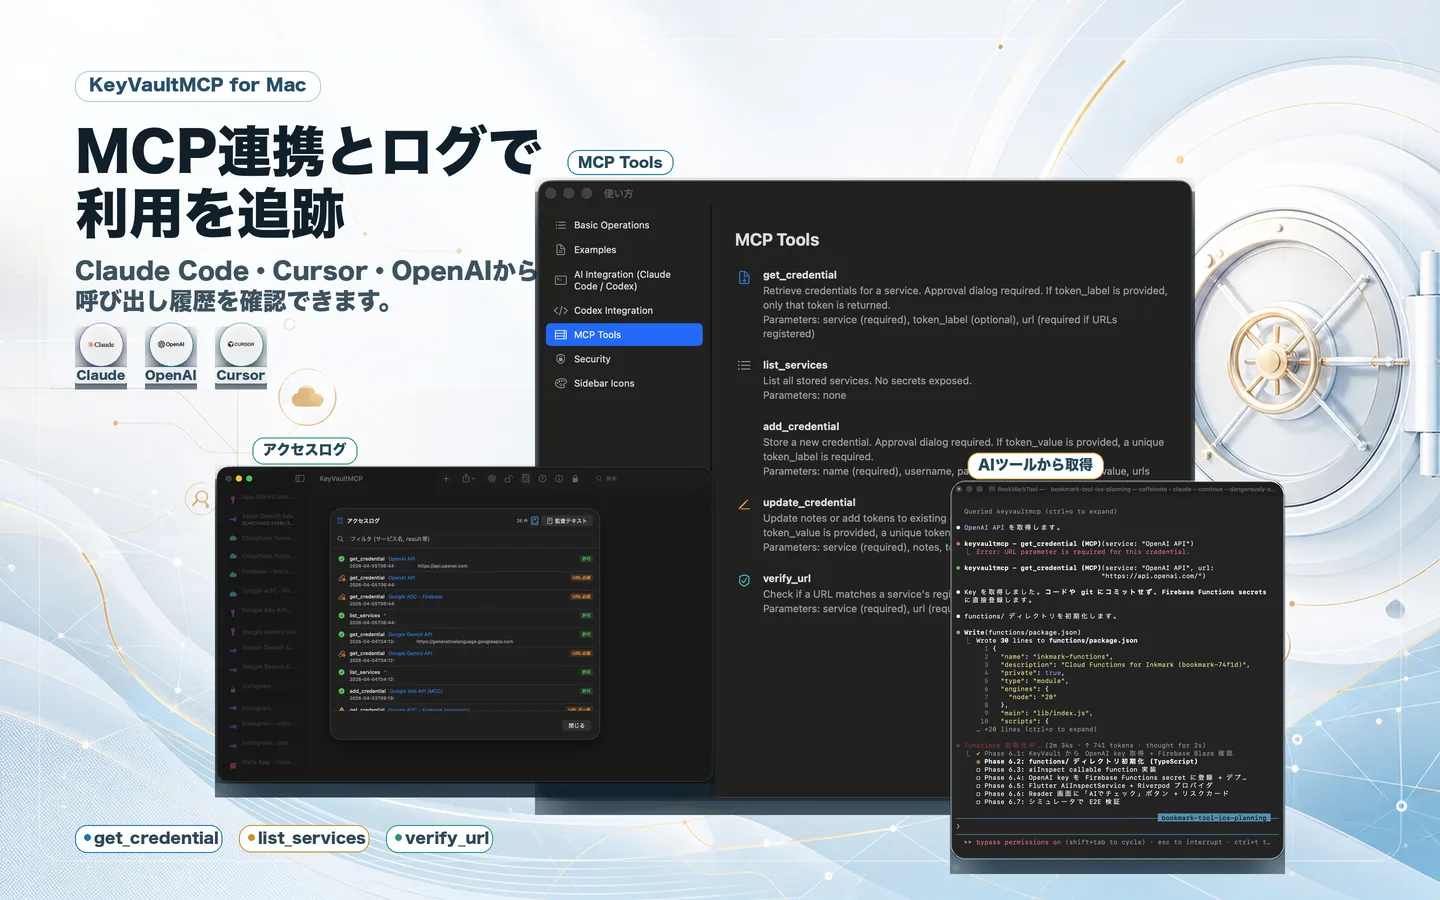Click the add_credential heading in MCP Tools

801,426
